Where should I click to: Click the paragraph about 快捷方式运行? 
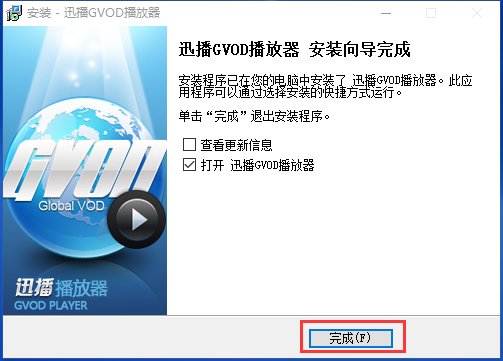coord(325,86)
